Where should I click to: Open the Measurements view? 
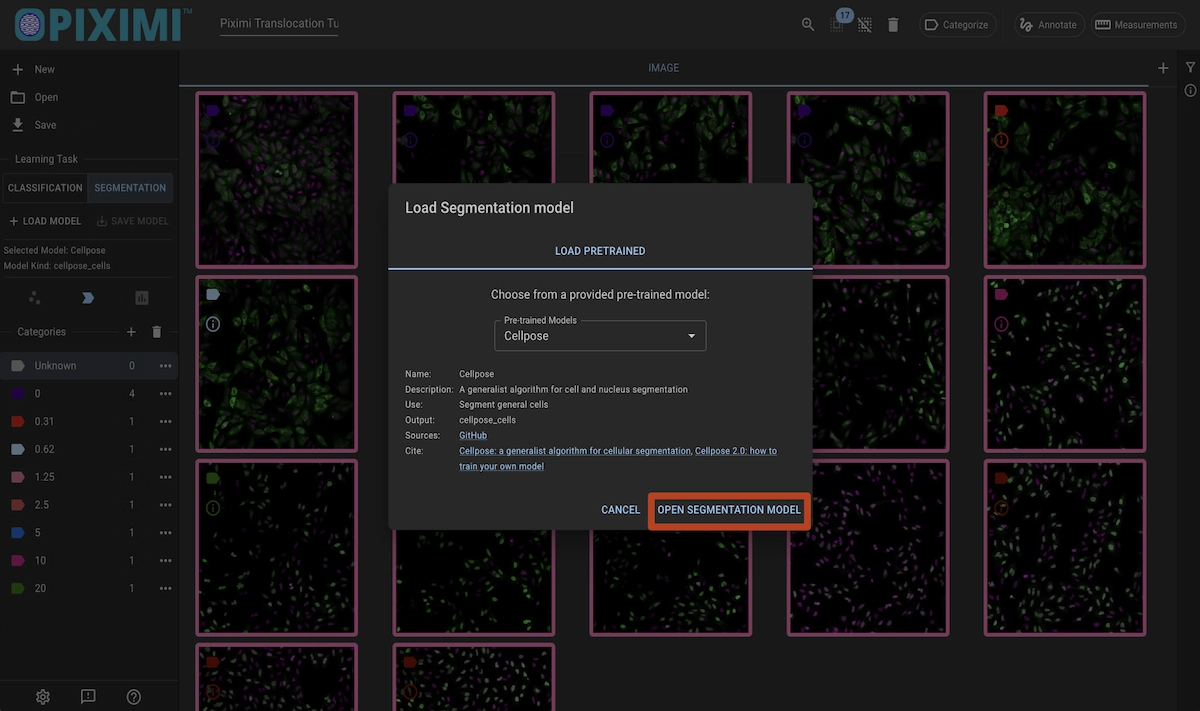point(1135,25)
